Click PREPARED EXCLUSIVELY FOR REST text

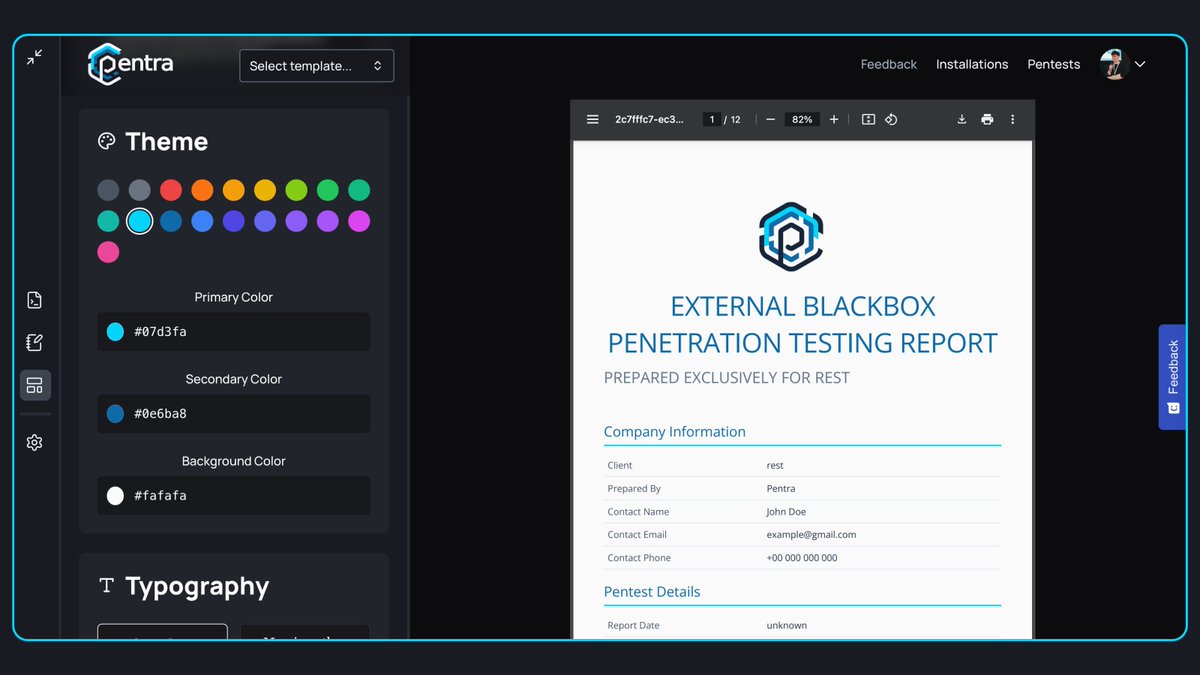pos(727,378)
